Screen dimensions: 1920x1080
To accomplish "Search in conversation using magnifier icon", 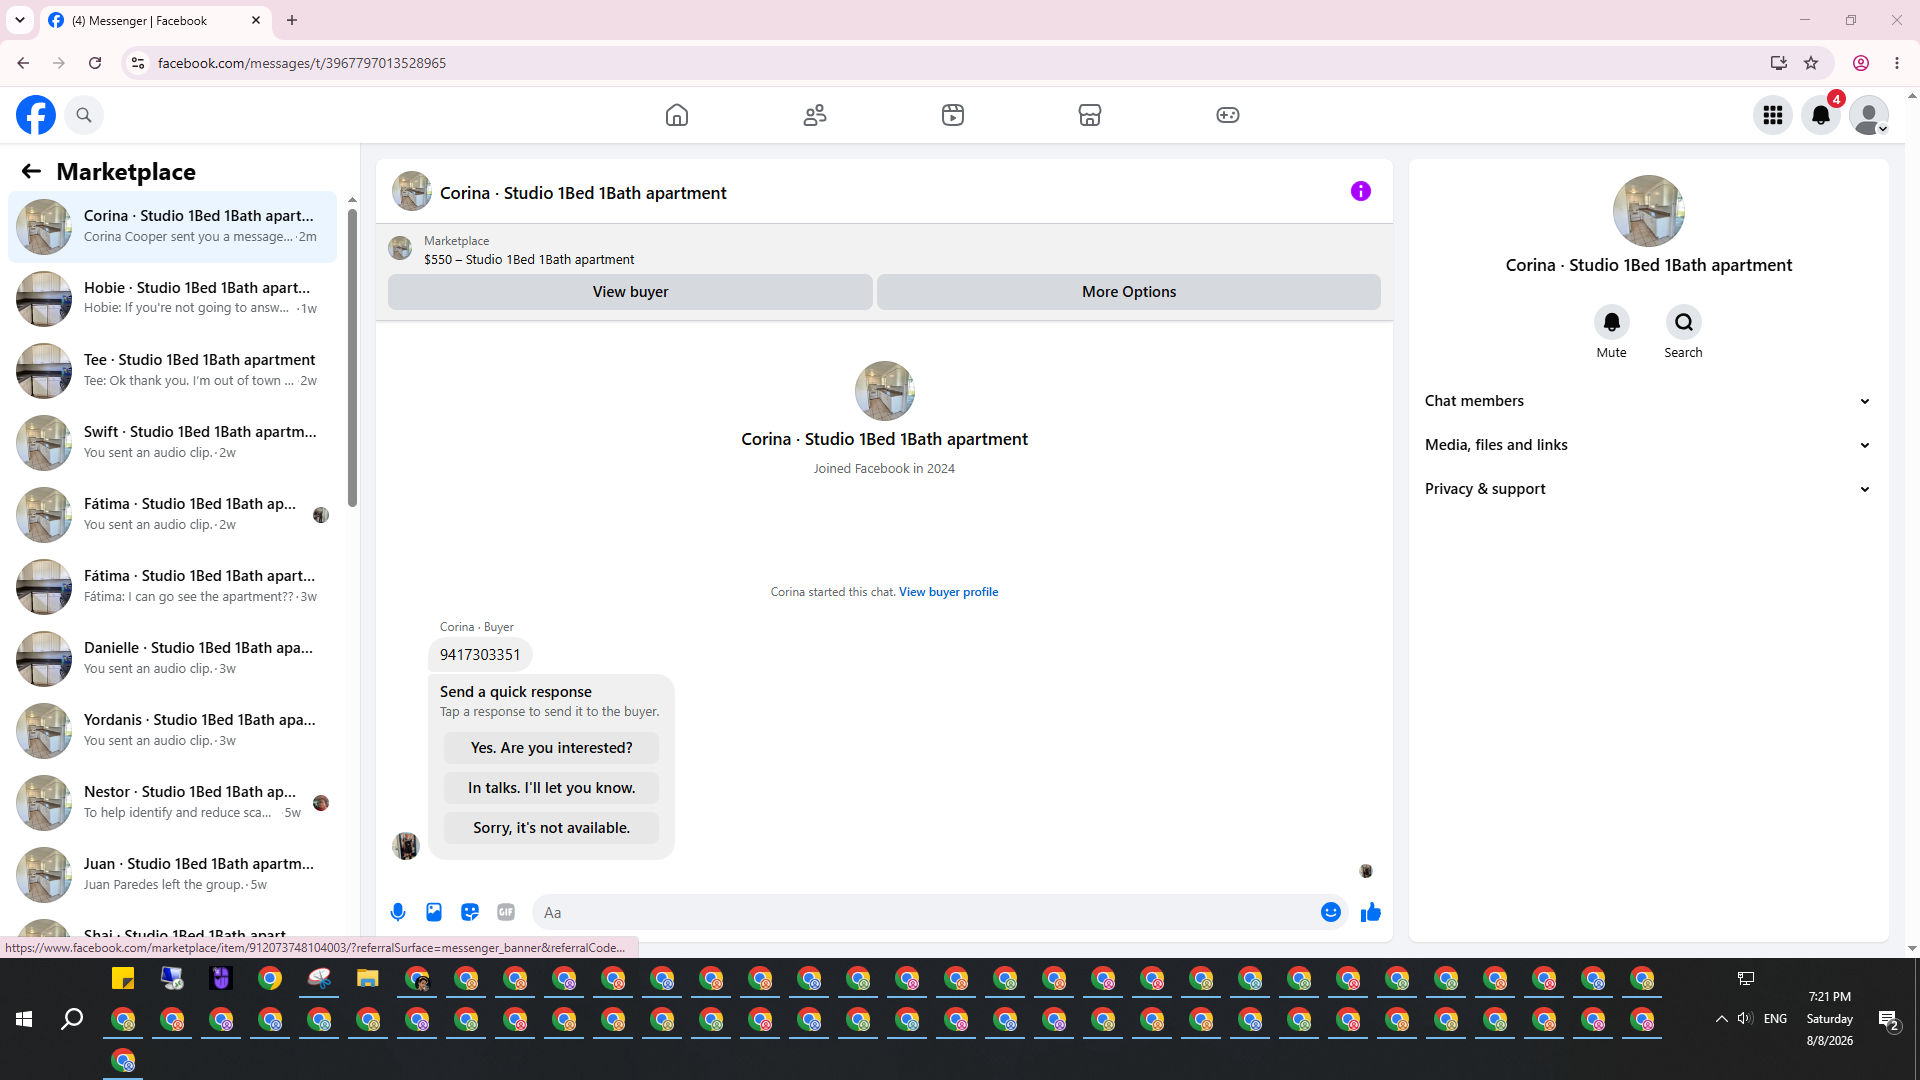I will [1684, 322].
